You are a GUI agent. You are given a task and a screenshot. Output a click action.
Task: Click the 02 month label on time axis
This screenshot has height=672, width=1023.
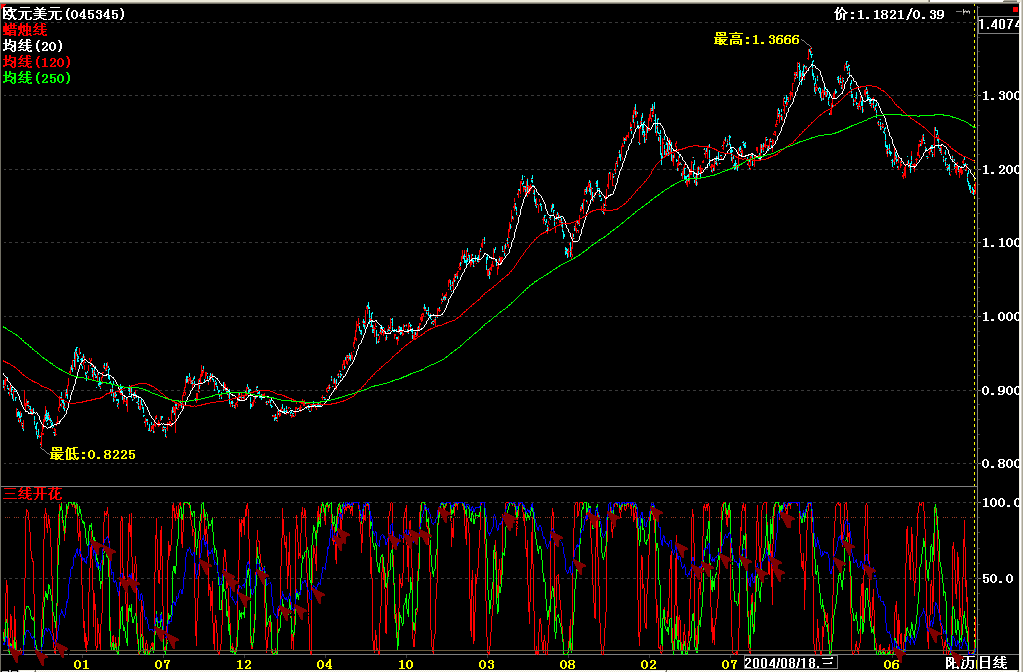(x=648, y=665)
